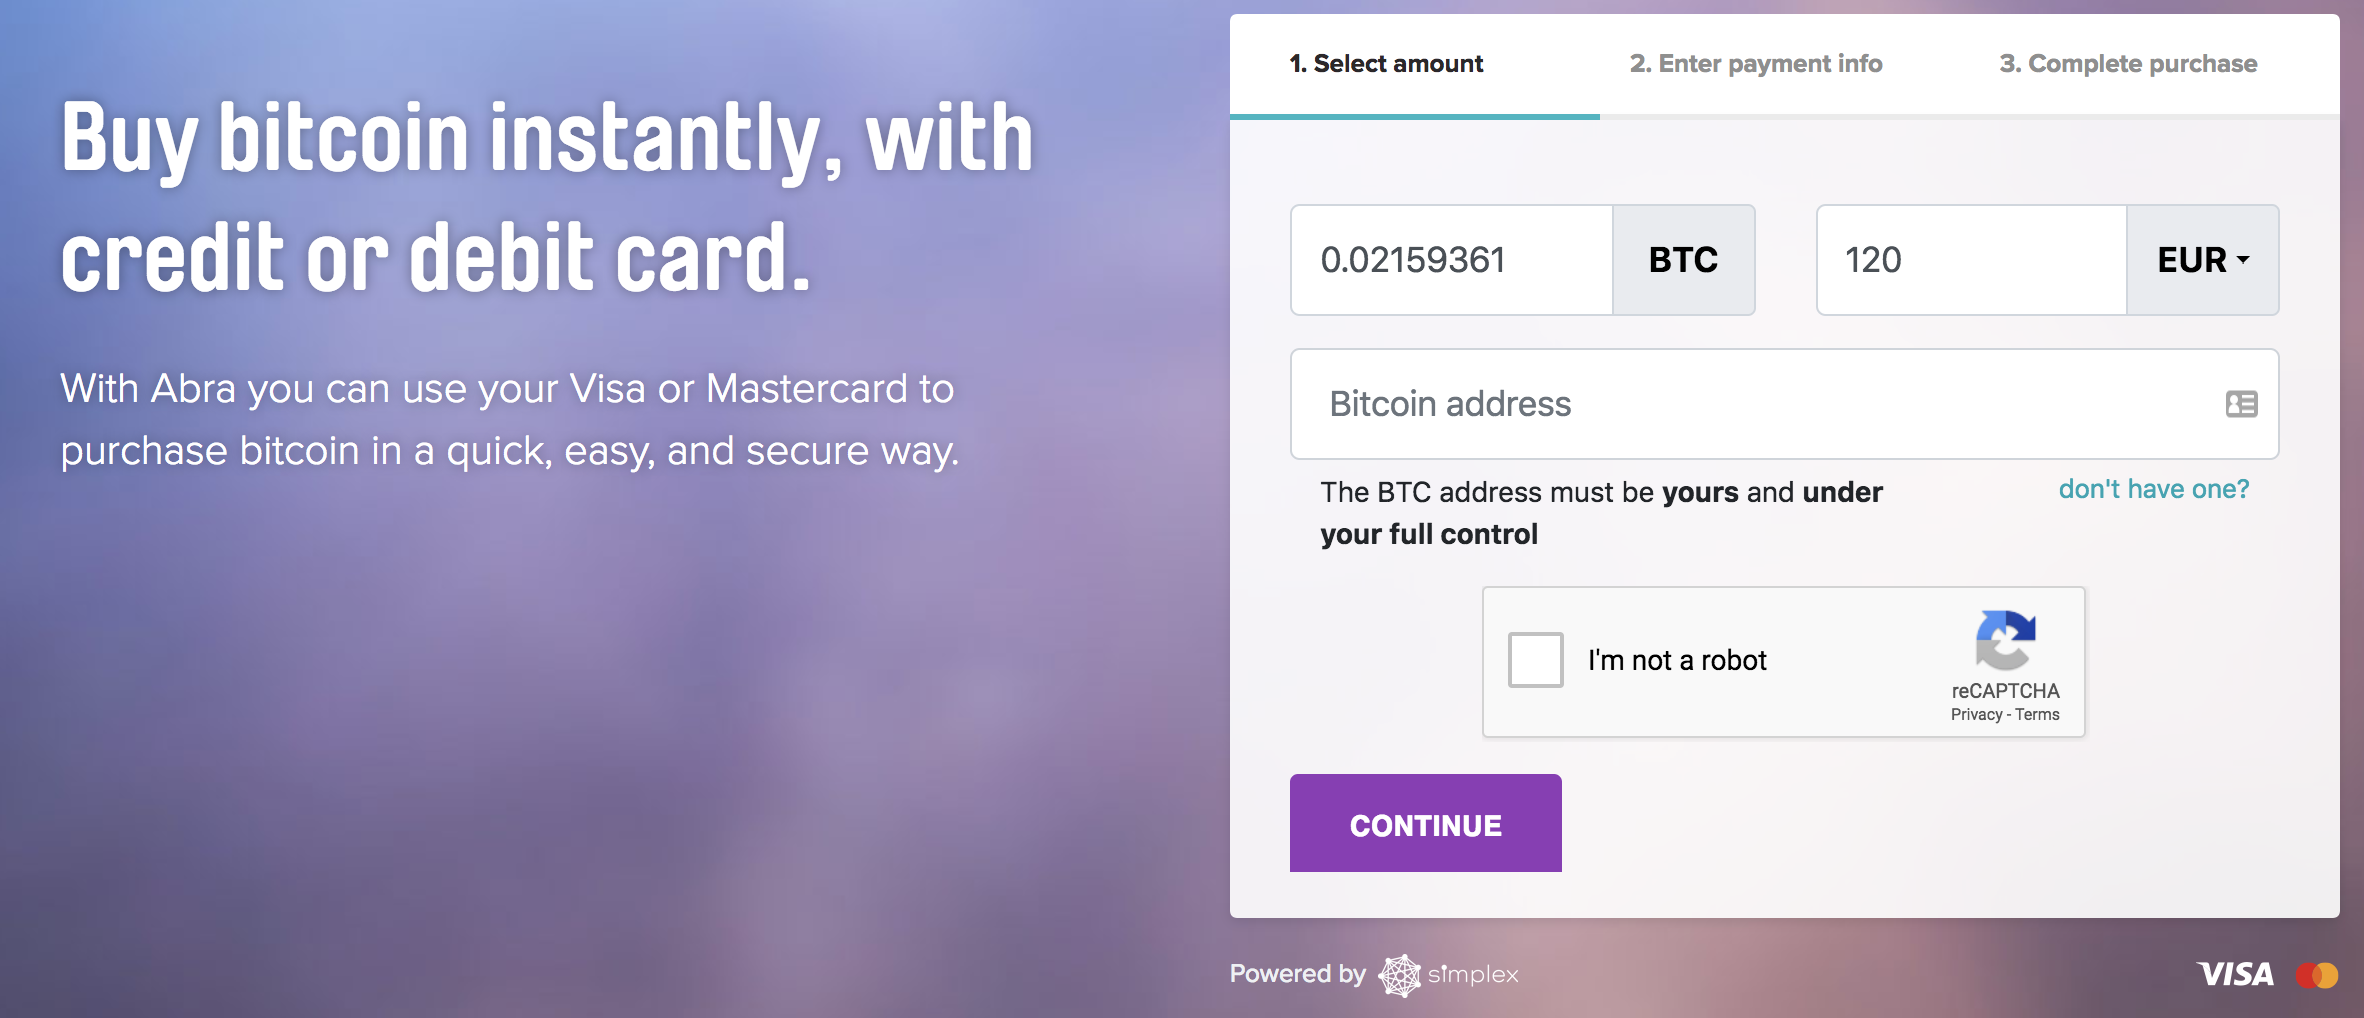
Task: Click the BTC amount field showing 0.02159361
Action: pyautogui.click(x=1452, y=260)
